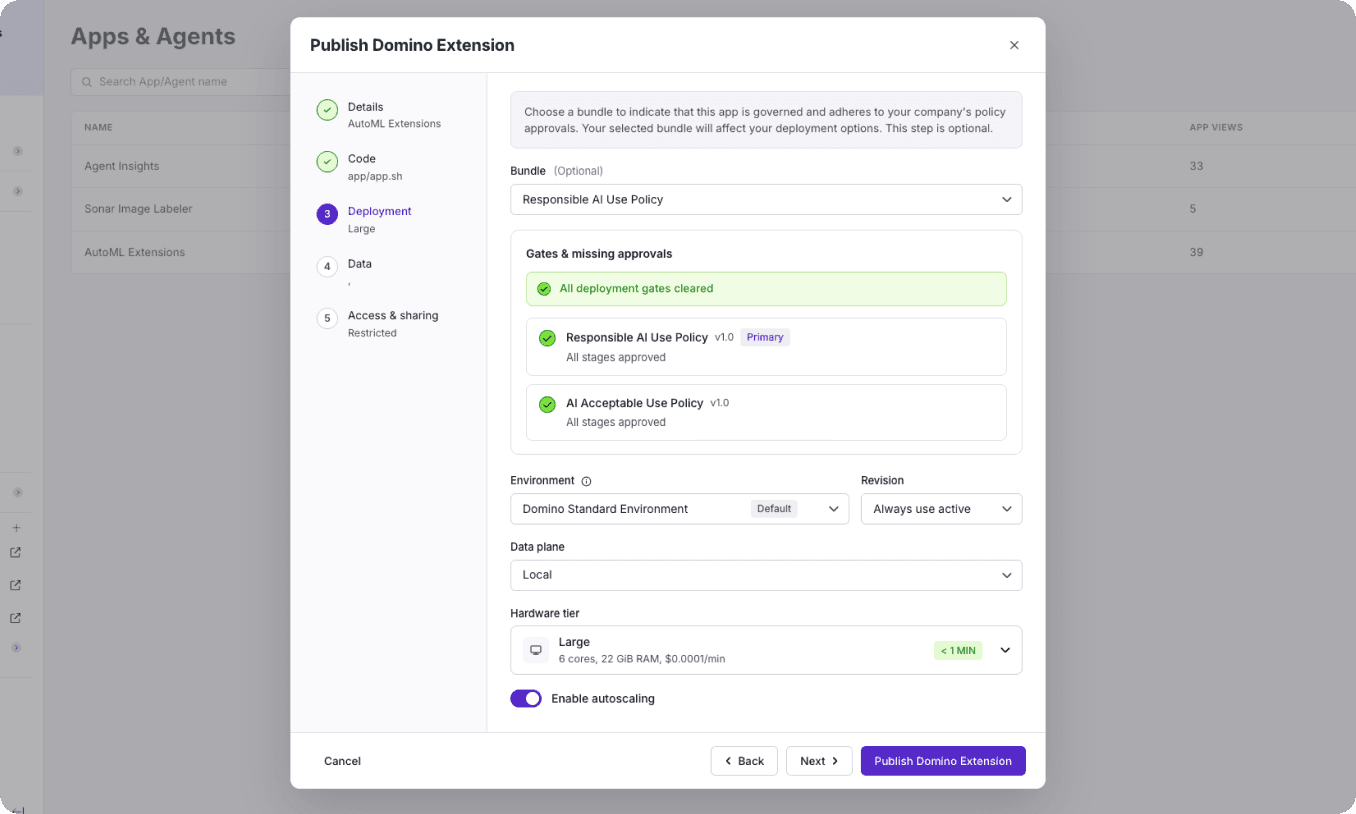Screen dimensions: 1356x814
Task: Open the Environment dropdown
Action: click(x=679, y=509)
